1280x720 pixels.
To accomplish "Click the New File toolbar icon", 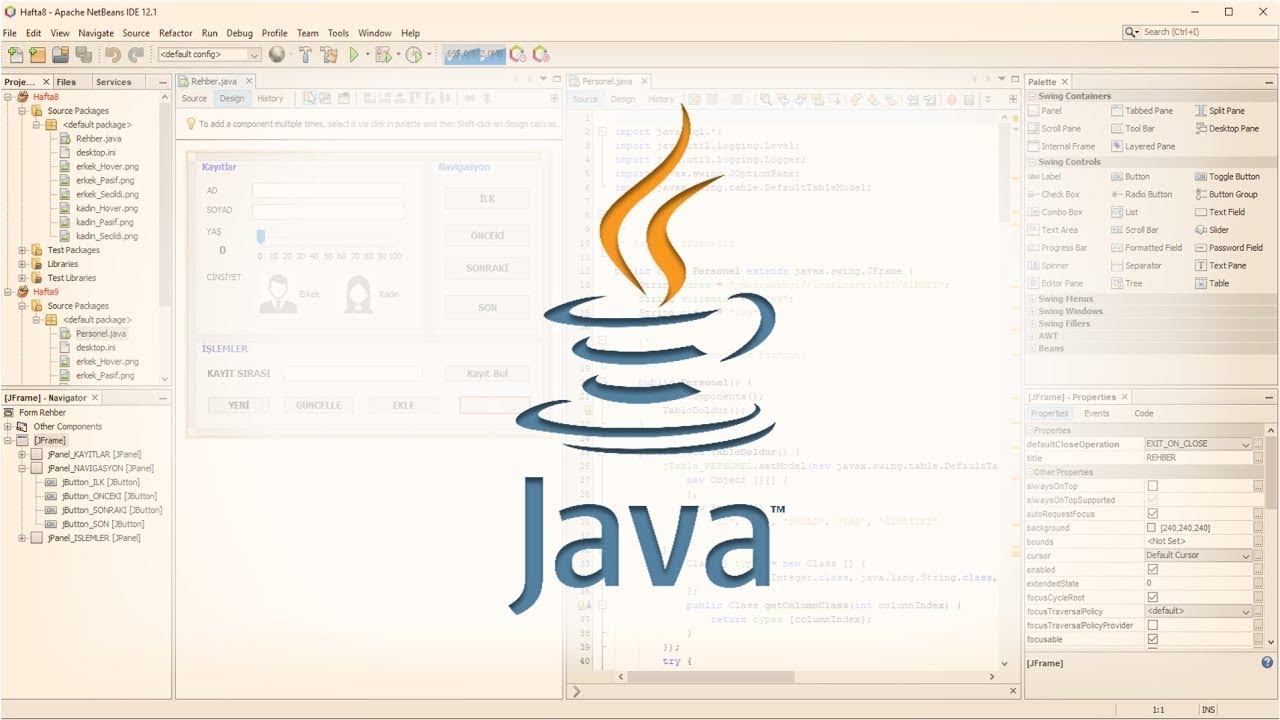I will [x=15, y=55].
